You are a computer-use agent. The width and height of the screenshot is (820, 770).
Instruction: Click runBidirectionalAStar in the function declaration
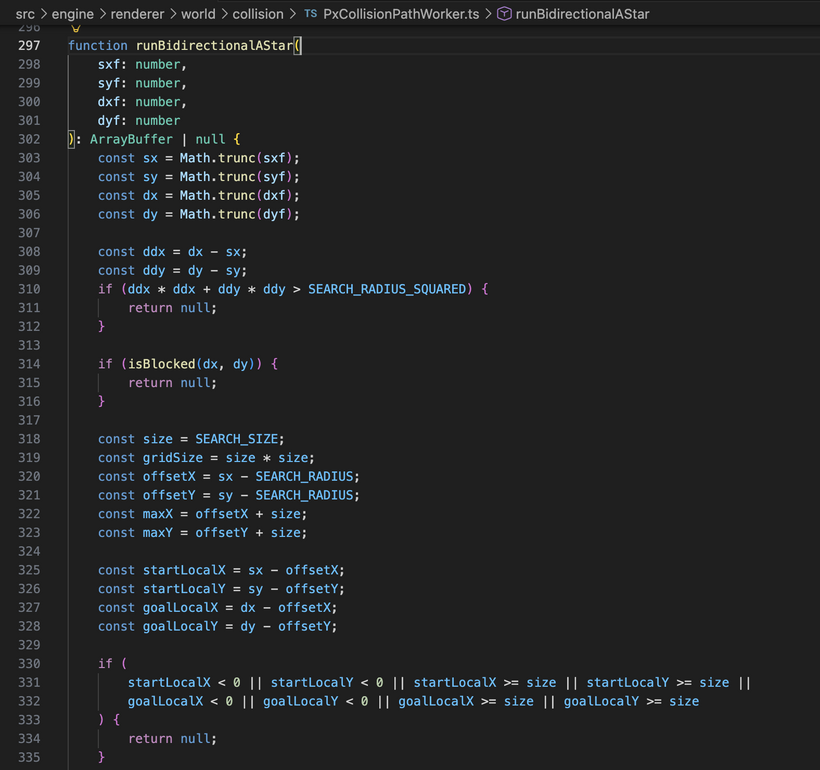tap(214, 46)
